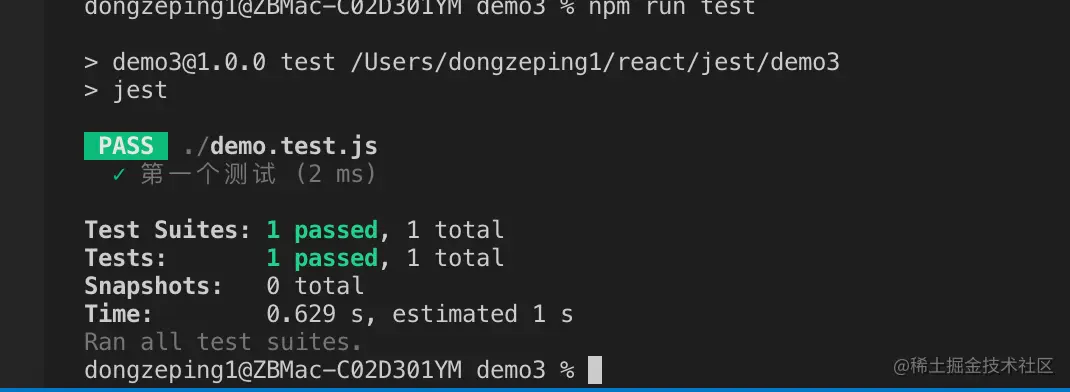The image size is (1070, 392).
Task: Click the 'Time:' label
Action: point(119,314)
